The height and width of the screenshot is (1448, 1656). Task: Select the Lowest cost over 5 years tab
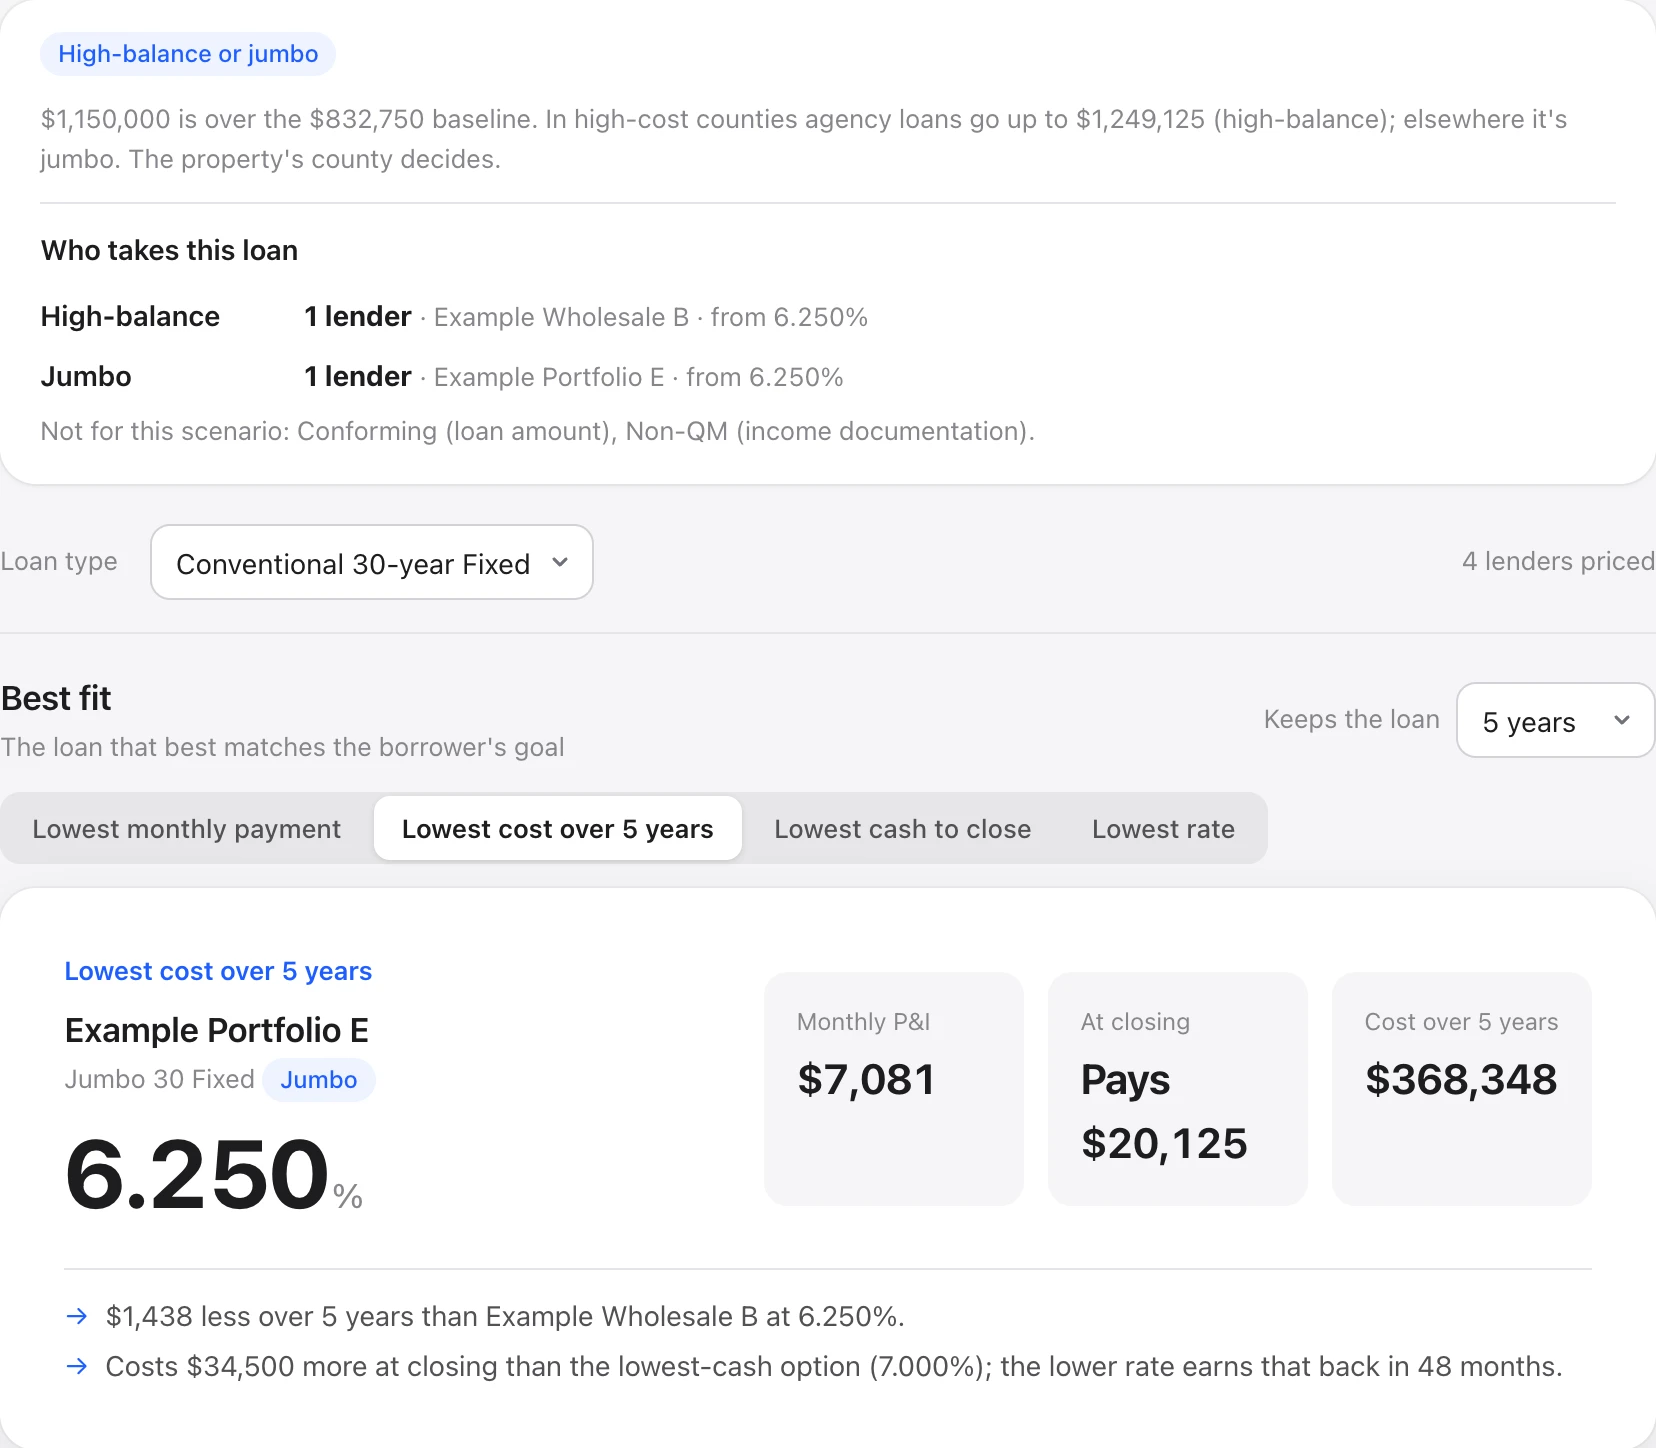coord(558,829)
